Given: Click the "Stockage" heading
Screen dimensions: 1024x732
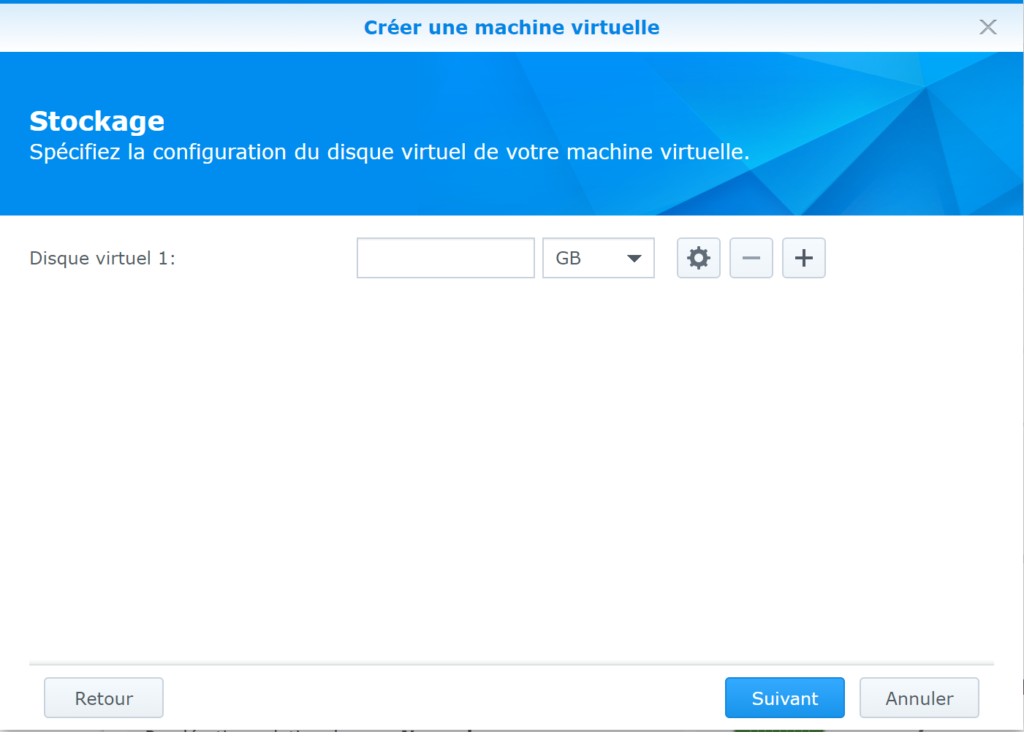Looking at the screenshot, I should click(97, 122).
